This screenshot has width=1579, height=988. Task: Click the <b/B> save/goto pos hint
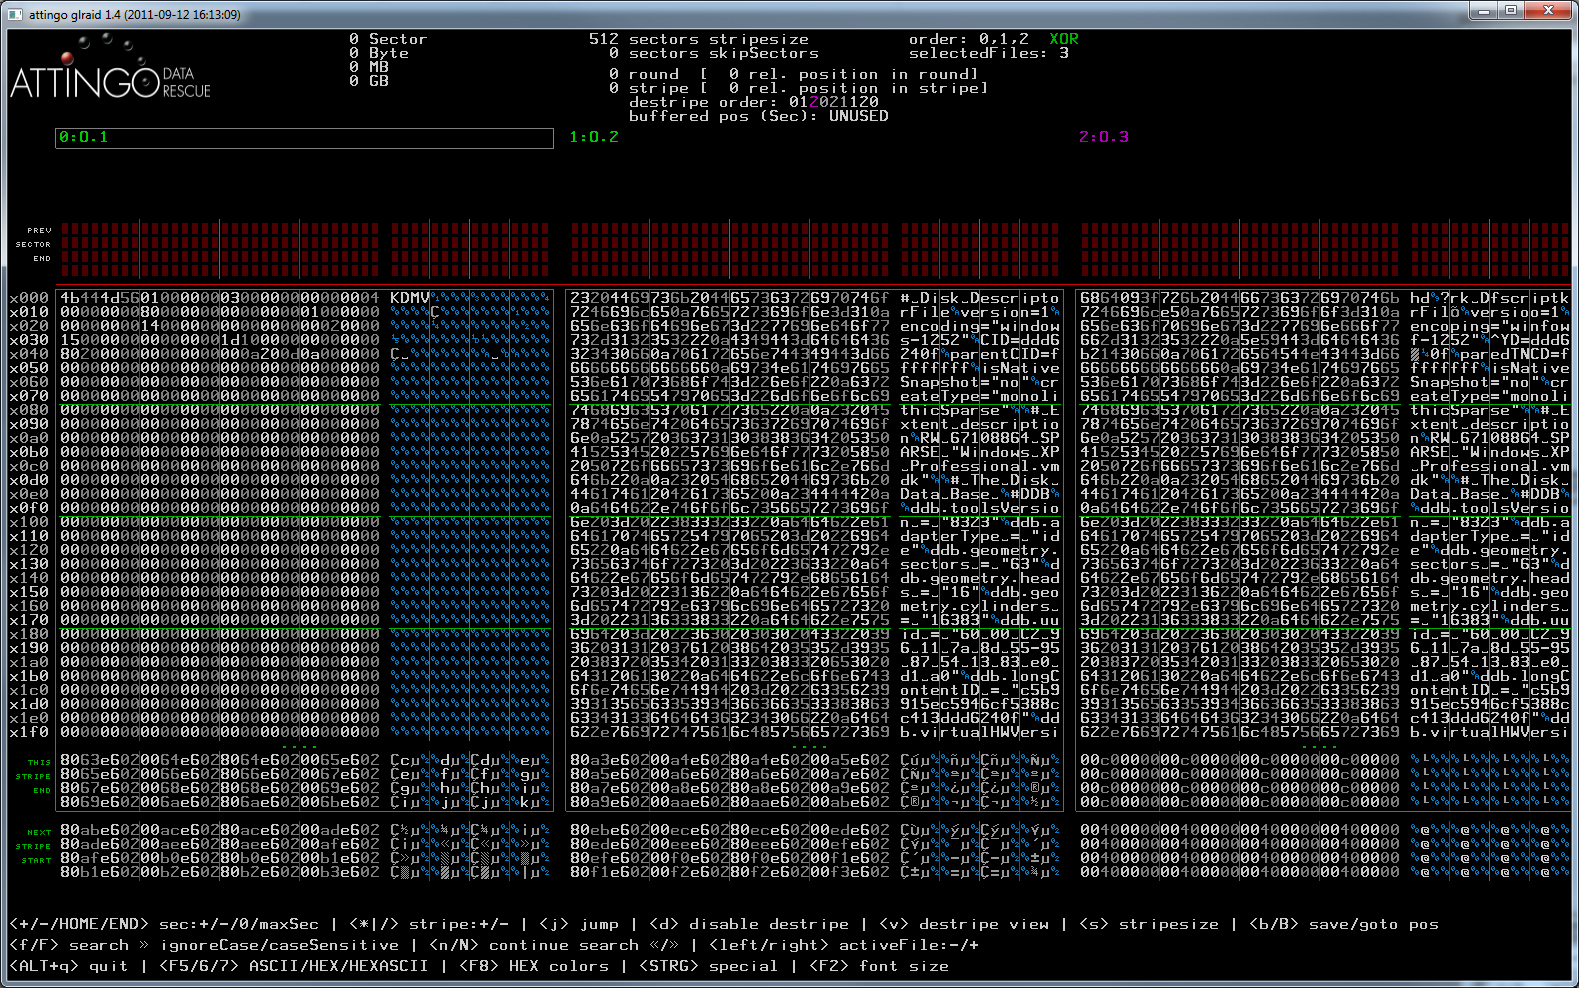coord(1344,924)
